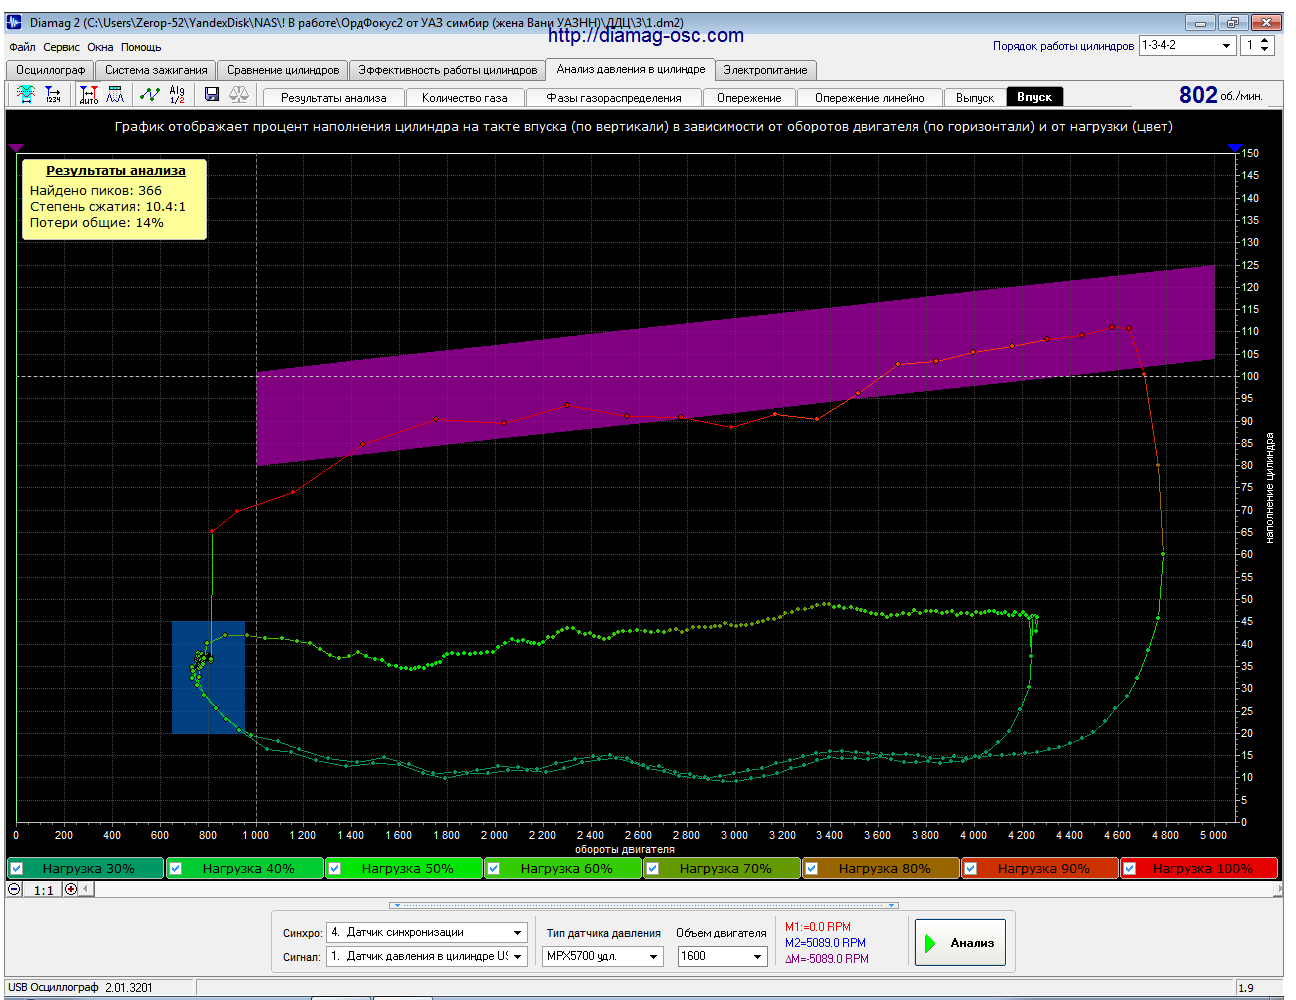Open the engine volume 1600 dropdown
1296x1000 pixels.
tap(722, 956)
